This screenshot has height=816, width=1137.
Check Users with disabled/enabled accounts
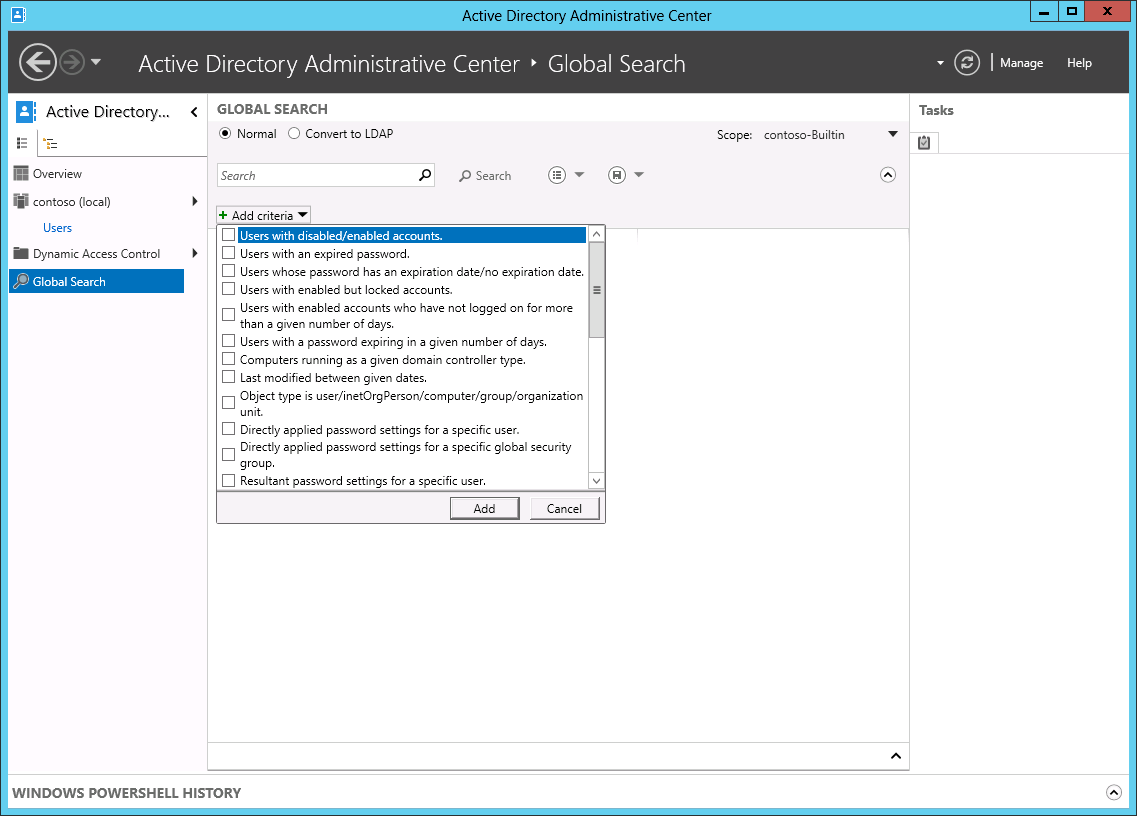click(x=228, y=235)
